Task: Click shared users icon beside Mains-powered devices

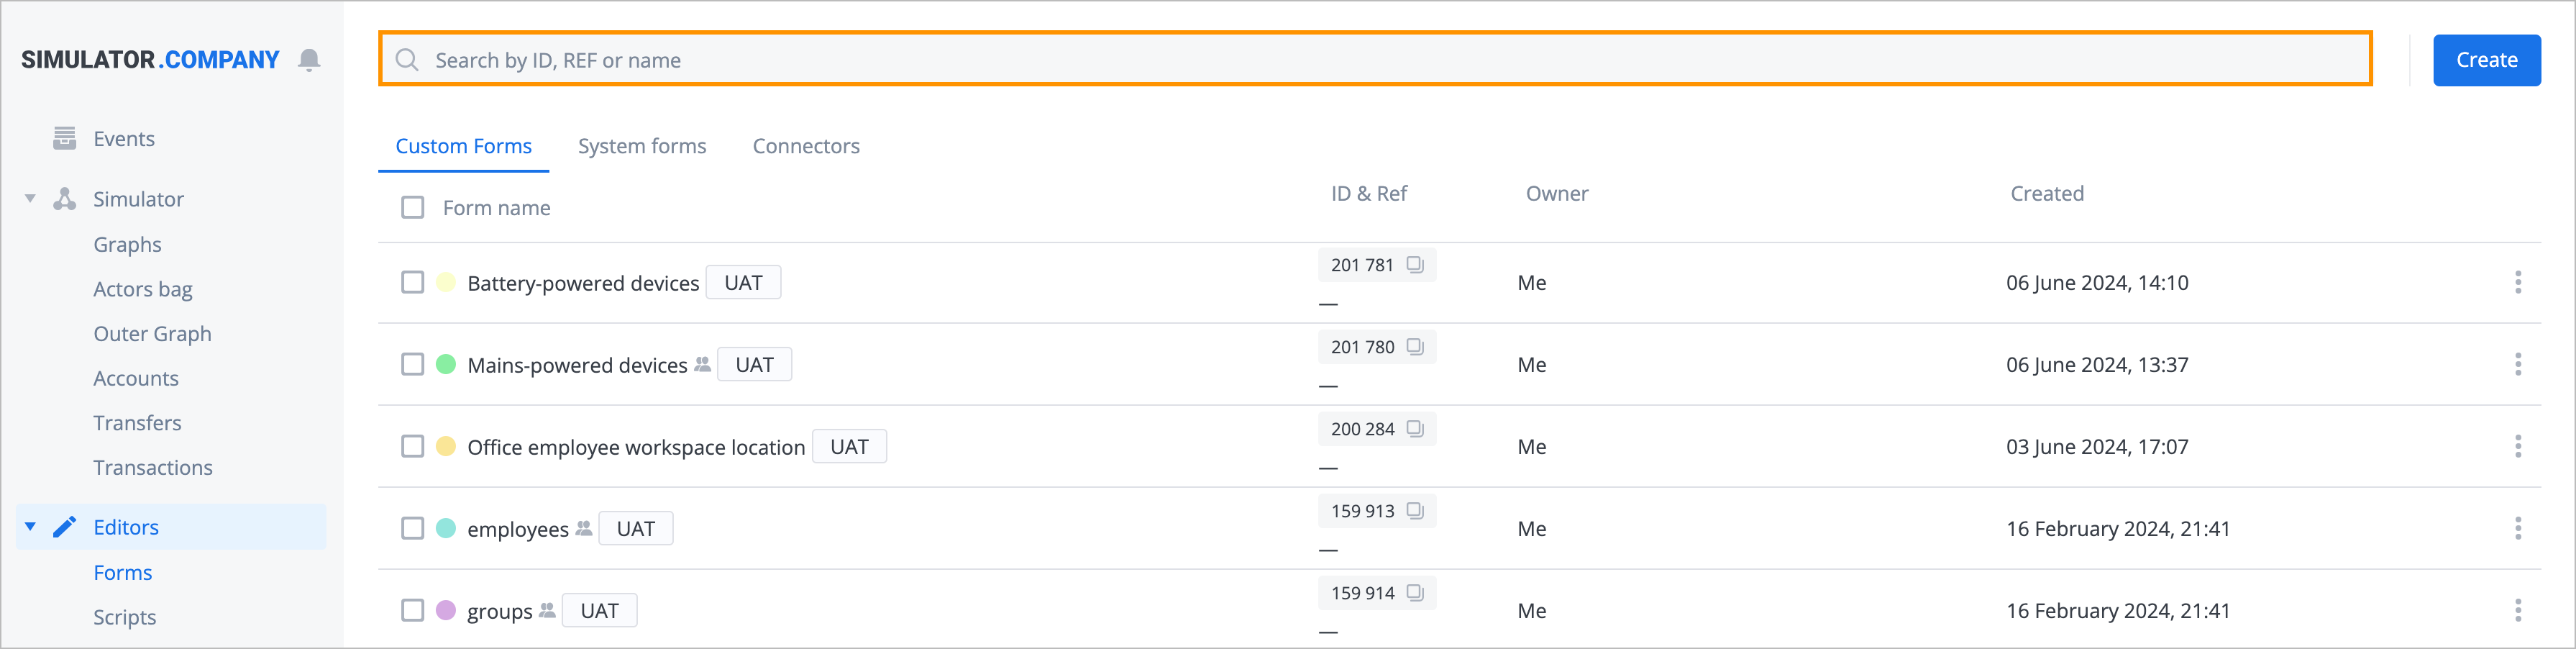Action: pyautogui.click(x=703, y=365)
